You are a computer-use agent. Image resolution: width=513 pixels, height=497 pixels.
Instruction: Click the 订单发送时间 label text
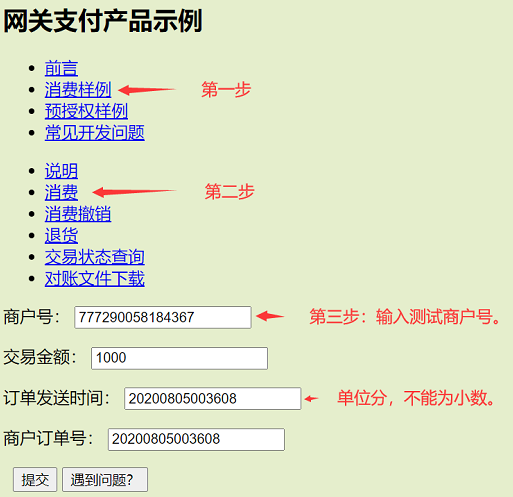pos(56,398)
